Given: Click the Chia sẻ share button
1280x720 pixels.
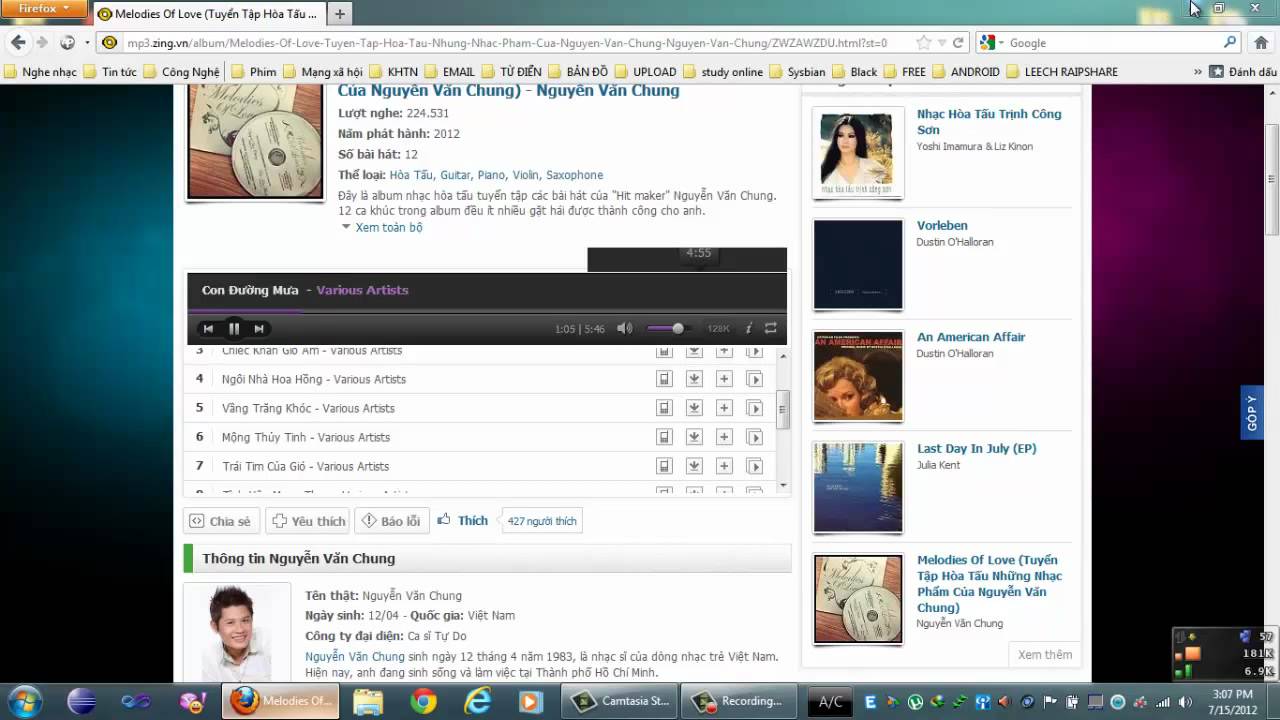Looking at the screenshot, I should coord(222,521).
